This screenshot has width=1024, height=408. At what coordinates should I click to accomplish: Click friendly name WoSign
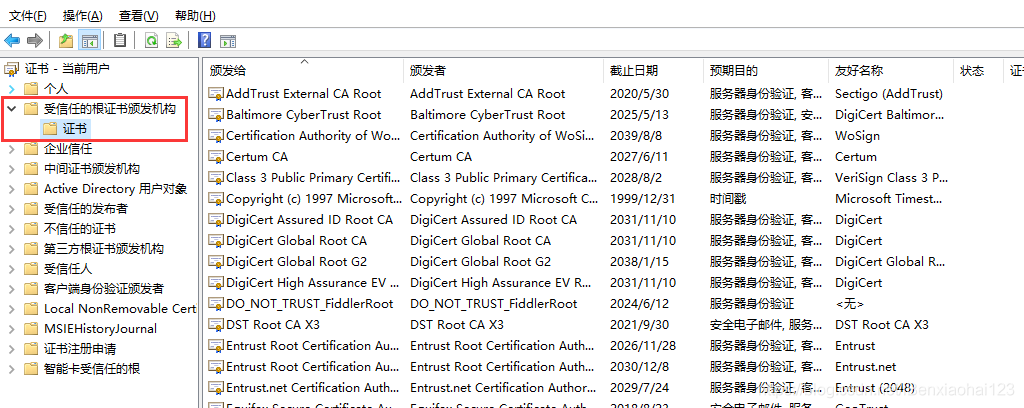pos(857,136)
